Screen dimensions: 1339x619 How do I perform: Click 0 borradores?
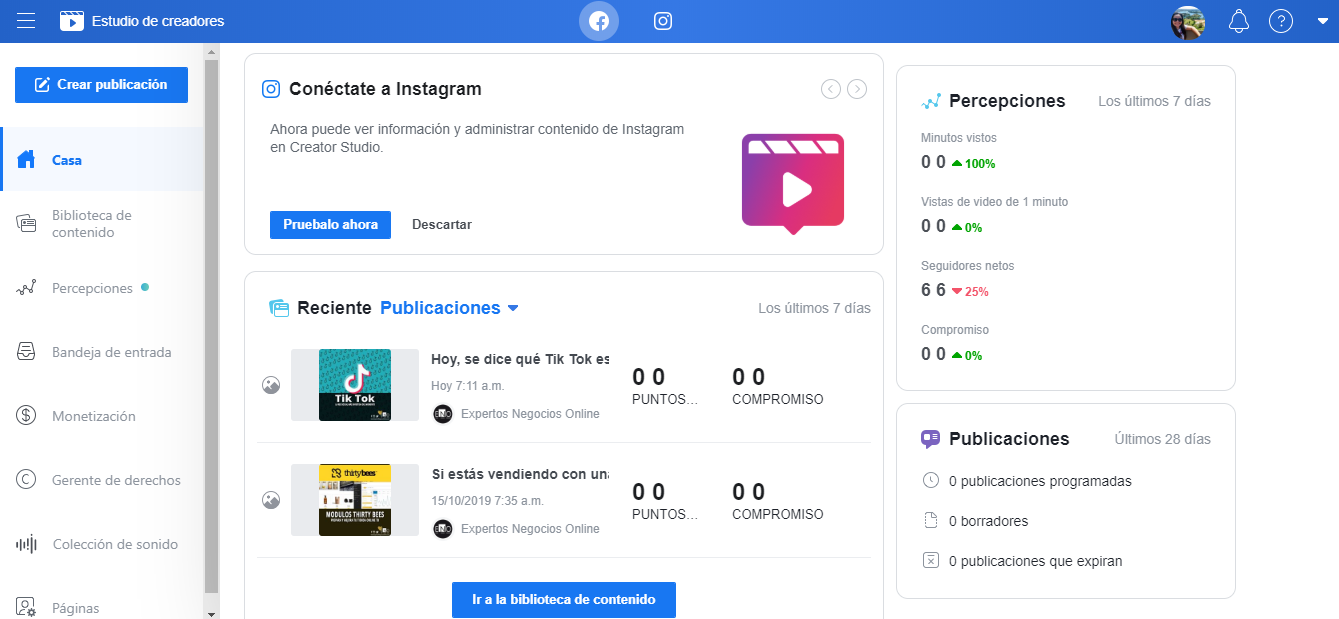[x=988, y=521]
